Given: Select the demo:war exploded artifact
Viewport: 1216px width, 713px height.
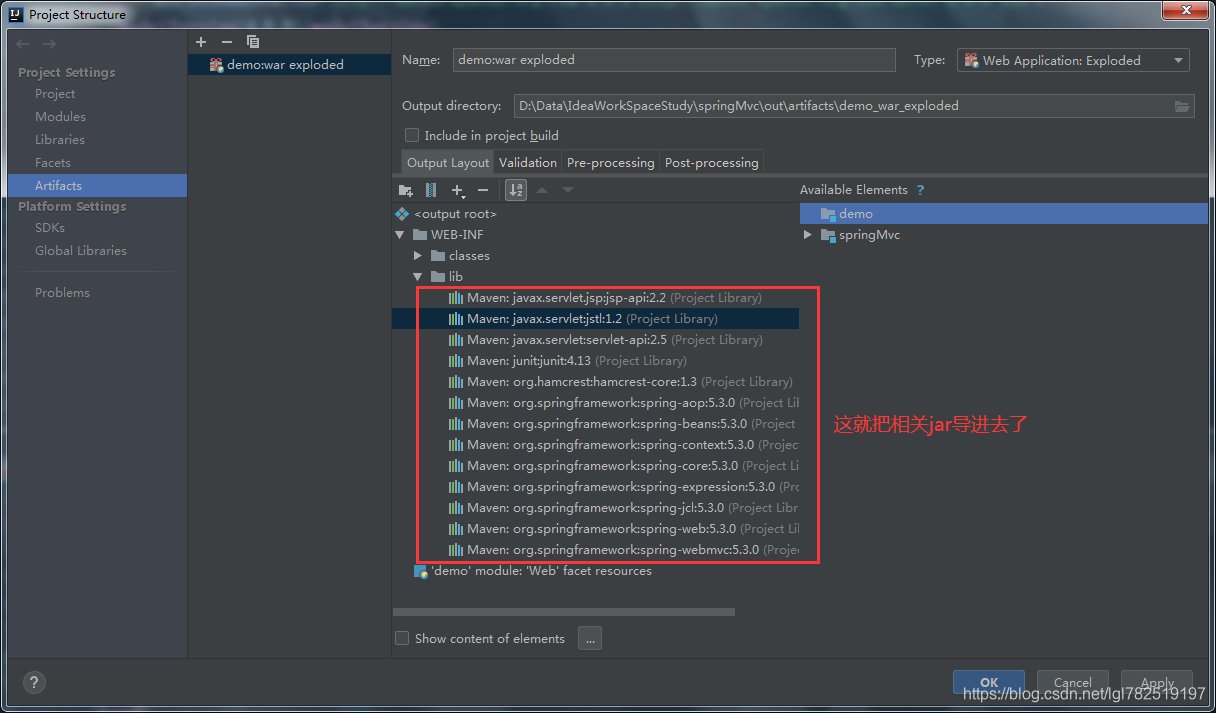Looking at the screenshot, I should tap(289, 64).
